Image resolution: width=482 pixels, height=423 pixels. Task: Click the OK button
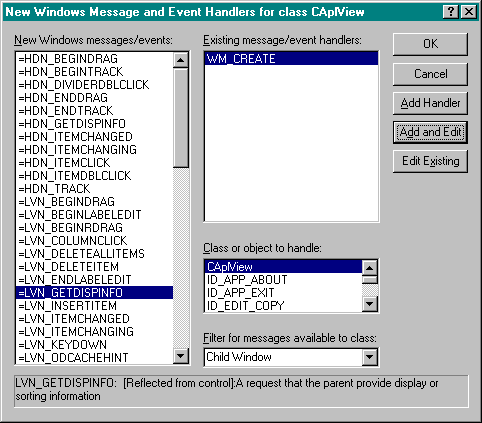point(430,44)
